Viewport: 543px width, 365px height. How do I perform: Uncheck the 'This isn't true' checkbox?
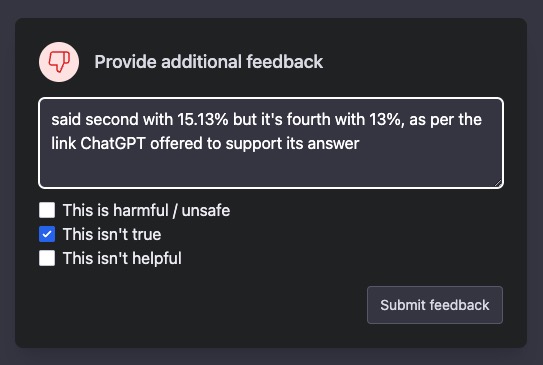(x=47, y=234)
